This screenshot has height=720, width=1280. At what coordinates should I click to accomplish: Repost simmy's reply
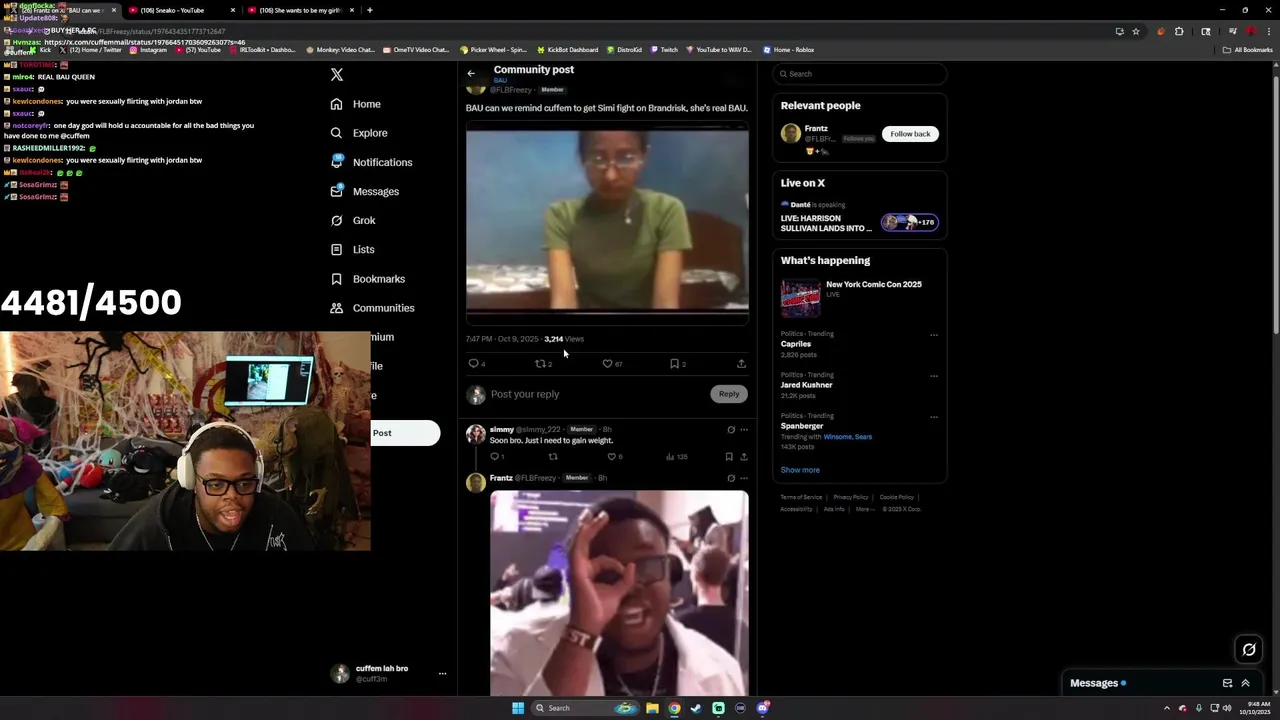pyautogui.click(x=552, y=457)
